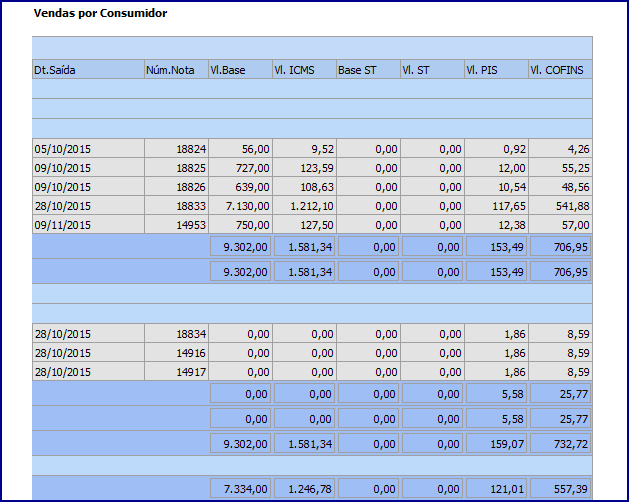Select the date cell 05/10/2015
The height and width of the screenshot is (502, 629).
pyautogui.click(x=88, y=149)
